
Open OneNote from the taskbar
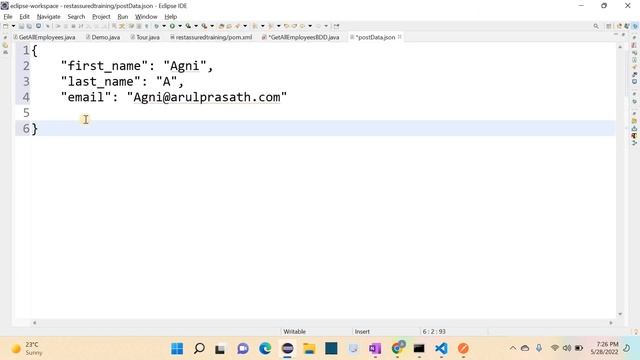point(375,349)
